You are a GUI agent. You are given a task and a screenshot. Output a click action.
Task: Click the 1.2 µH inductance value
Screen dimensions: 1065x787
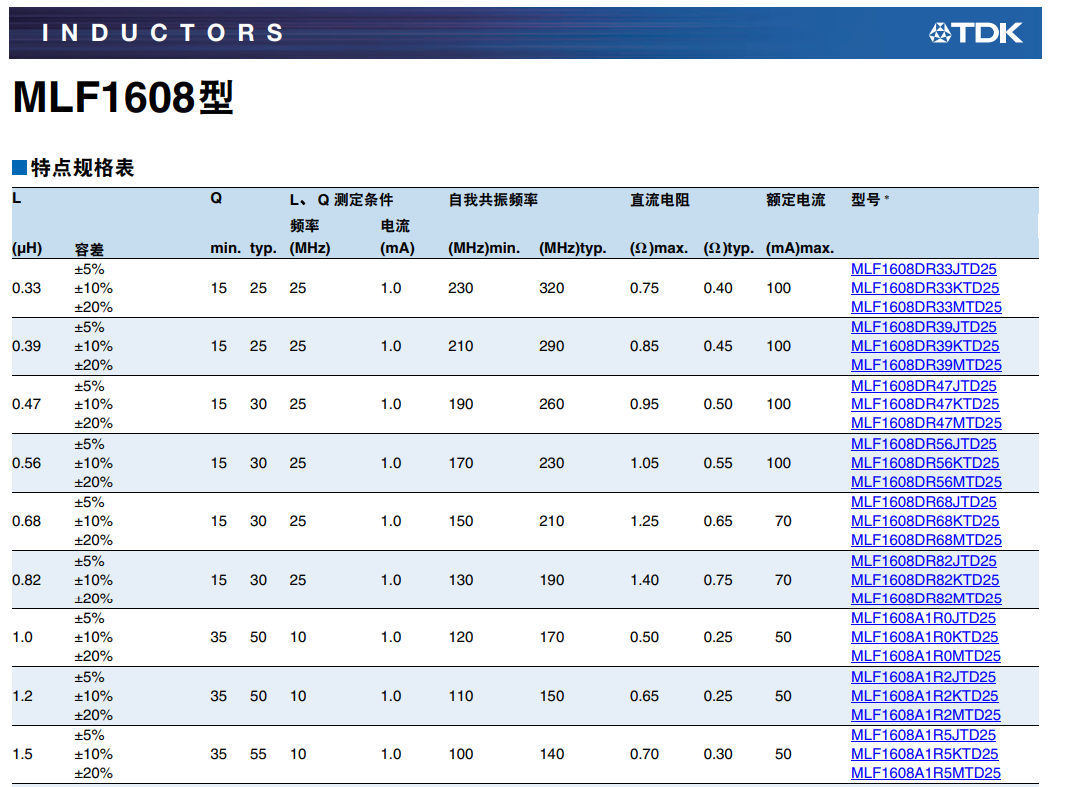[22, 696]
